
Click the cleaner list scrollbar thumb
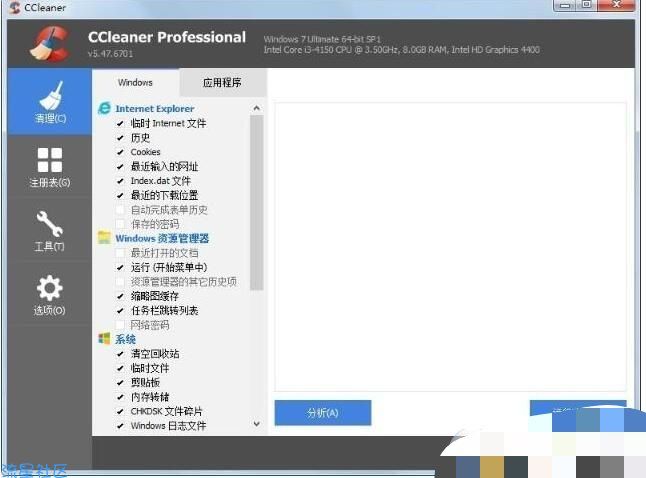[257, 203]
